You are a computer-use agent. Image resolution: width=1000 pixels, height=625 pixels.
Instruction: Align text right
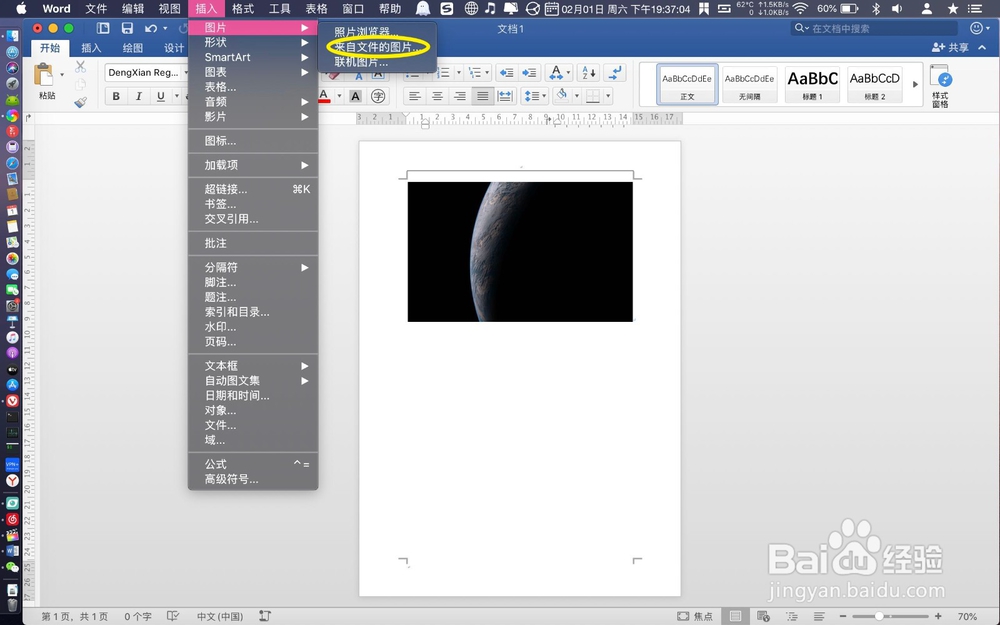pos(460,96)
